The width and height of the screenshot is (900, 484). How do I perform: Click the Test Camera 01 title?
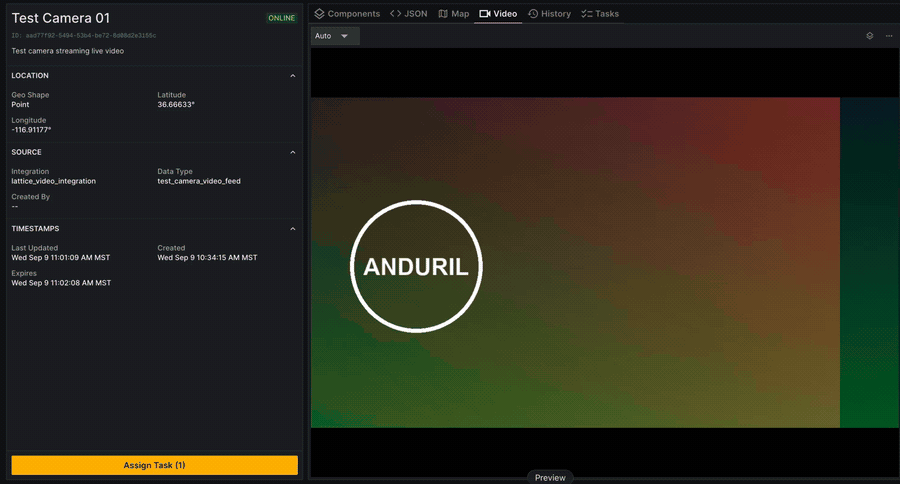61,18
